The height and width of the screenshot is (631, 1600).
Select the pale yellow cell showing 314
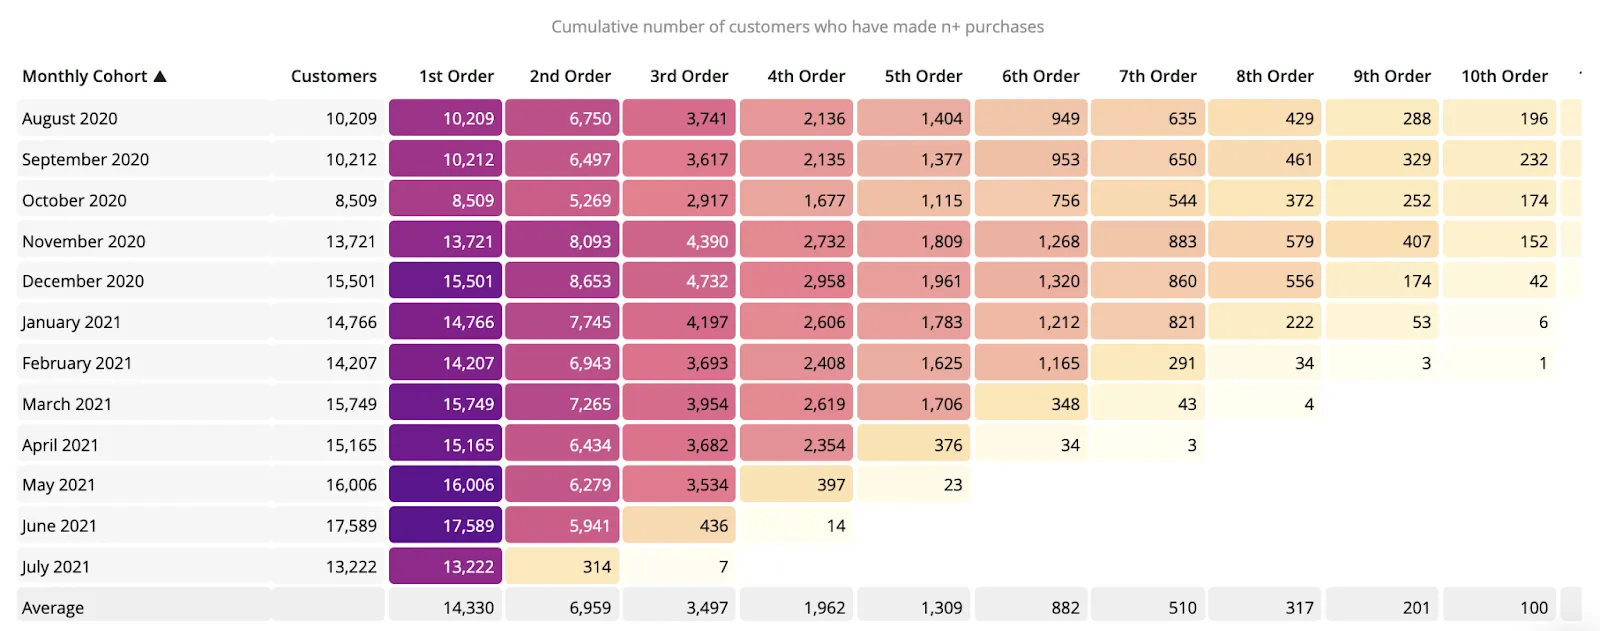coord(562,567)
